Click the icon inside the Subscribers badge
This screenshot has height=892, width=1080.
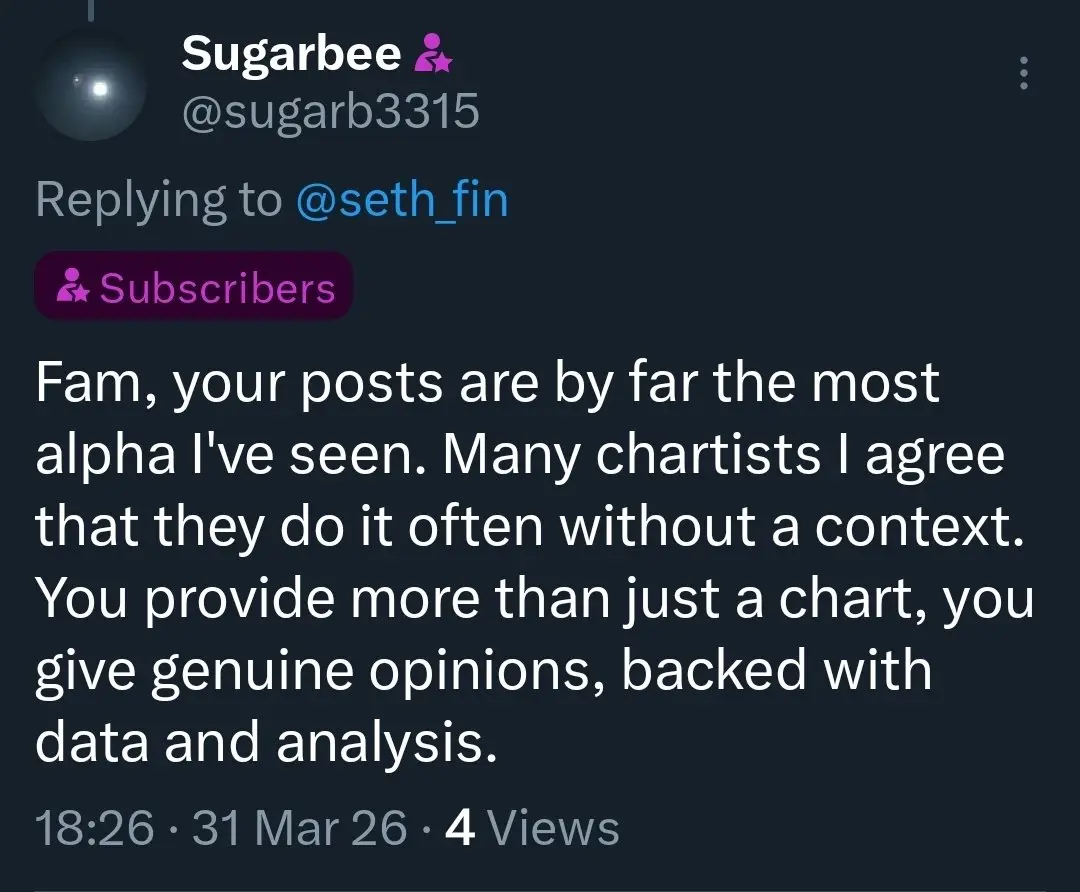[x=73, y=289]
